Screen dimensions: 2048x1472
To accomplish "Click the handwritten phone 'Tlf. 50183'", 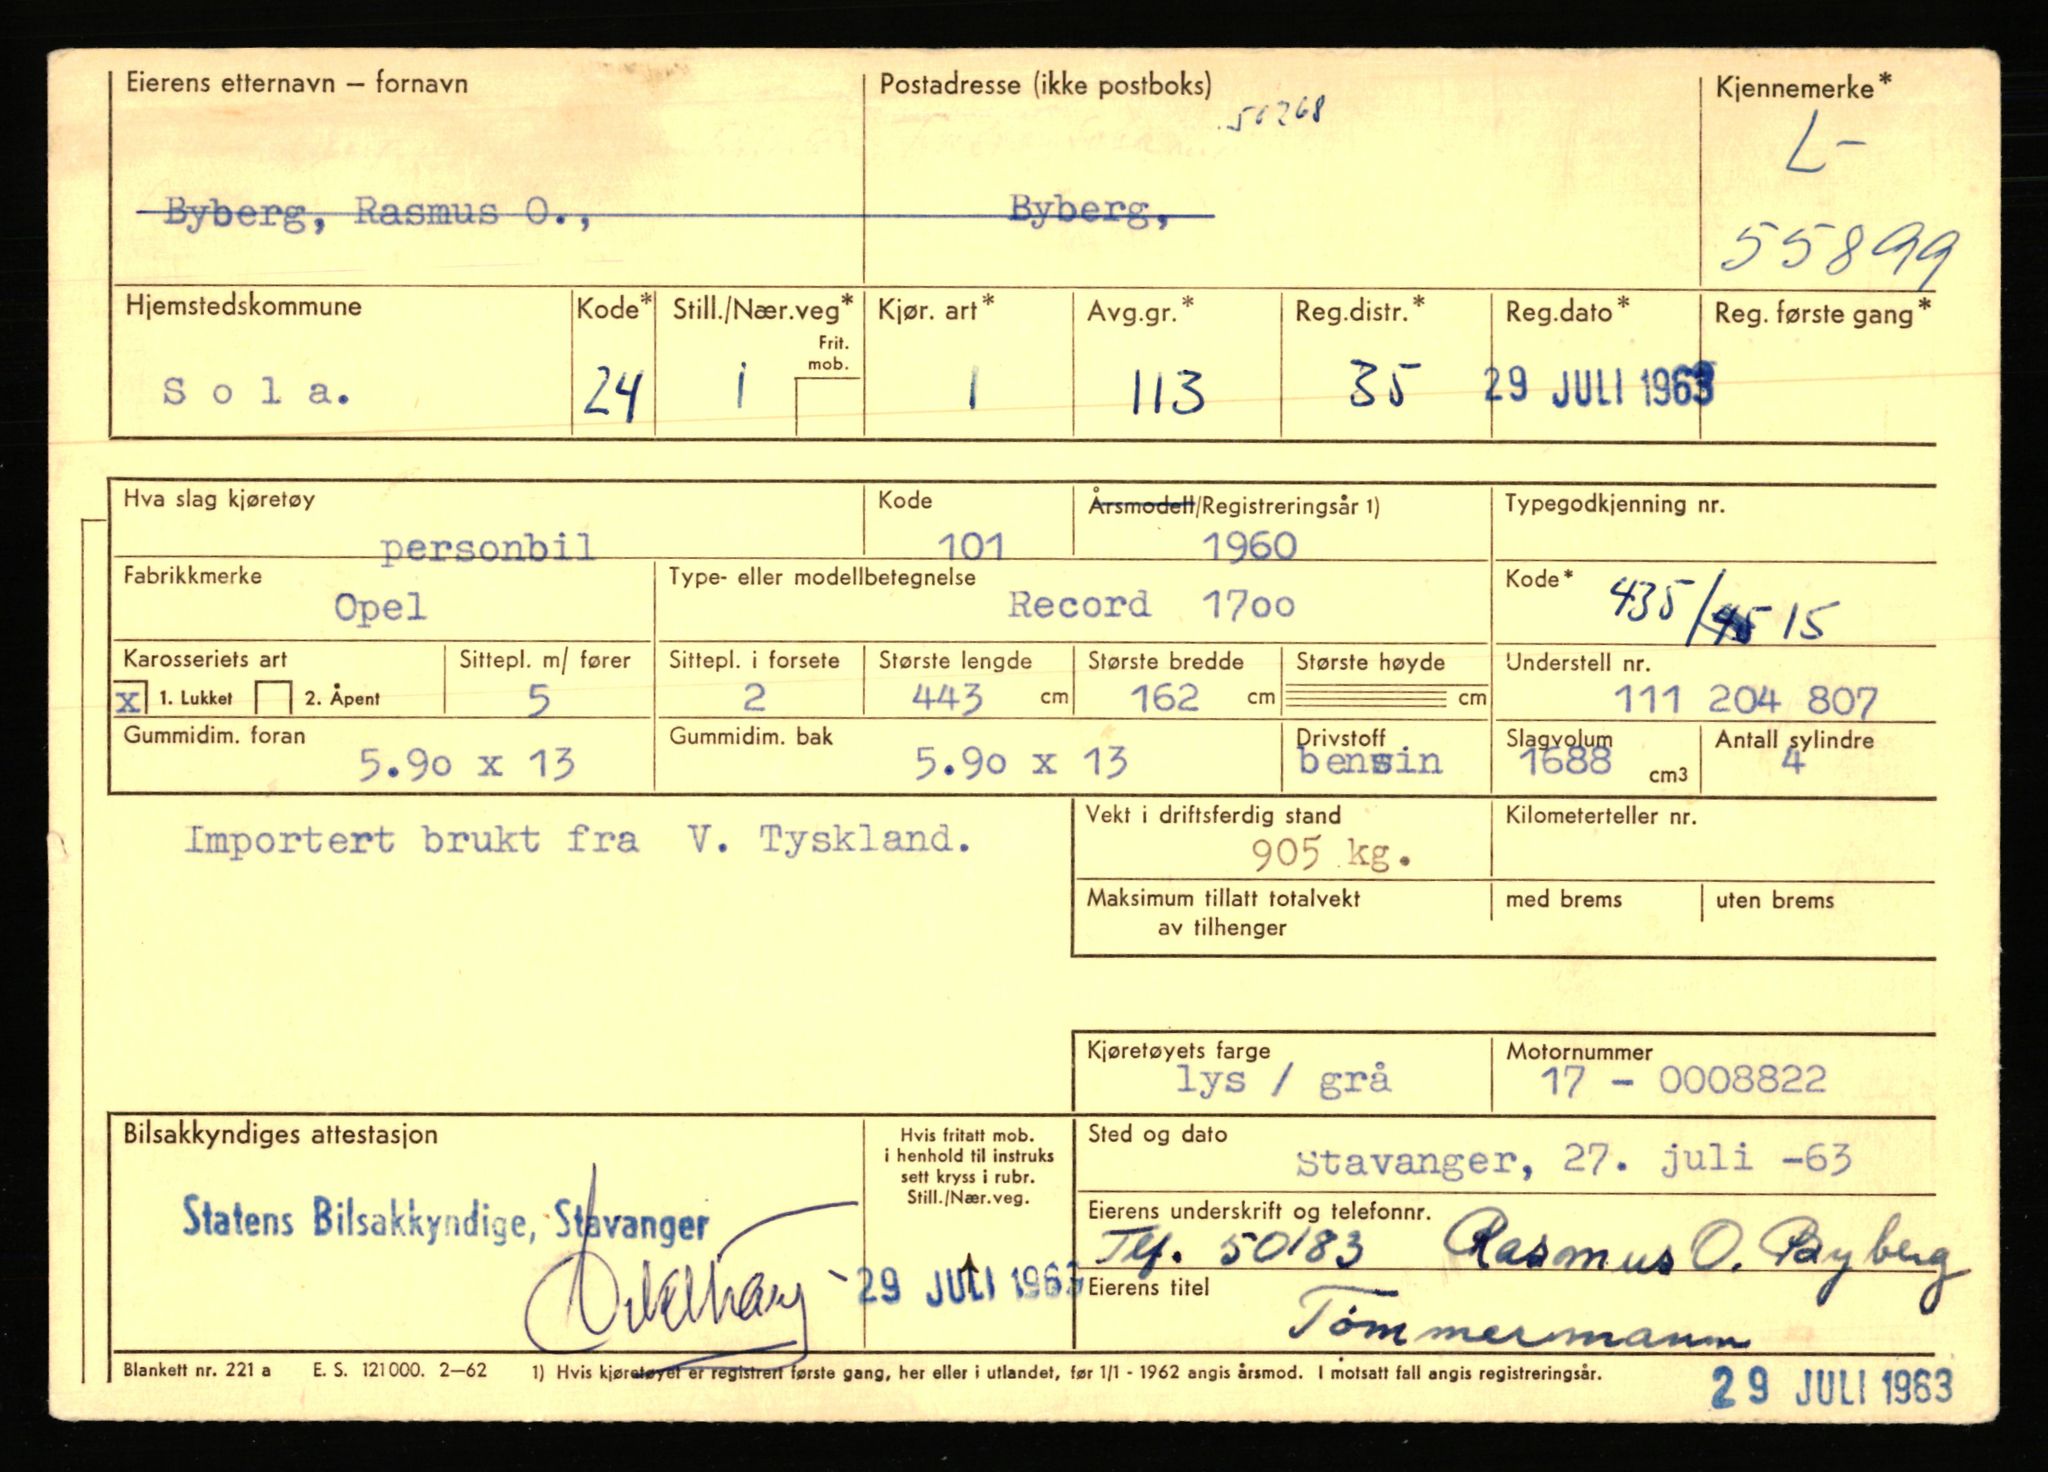I will point(1231,1247).
